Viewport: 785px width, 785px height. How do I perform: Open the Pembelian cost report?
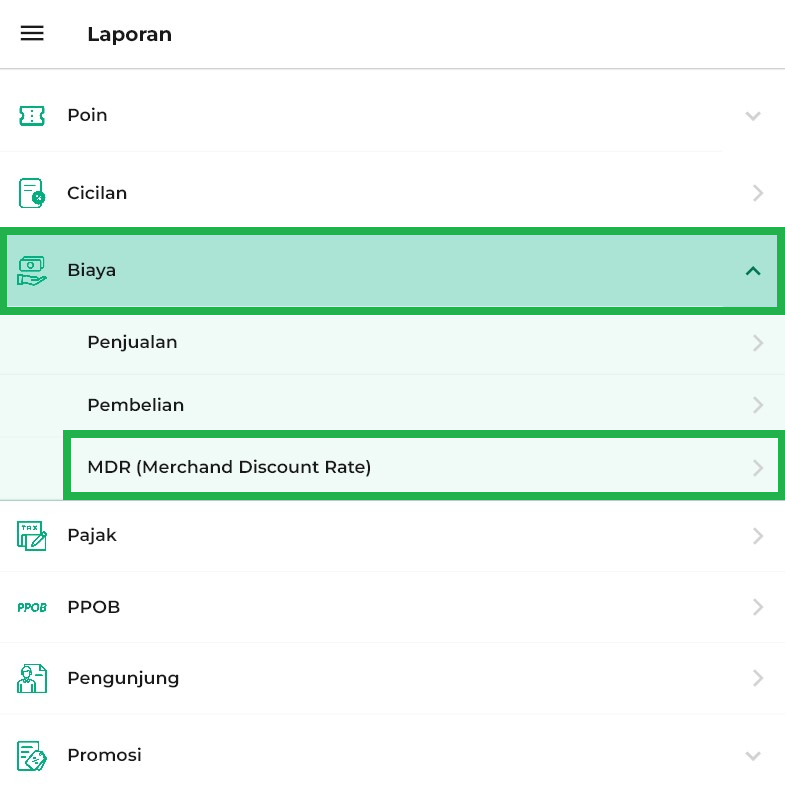(135, 405)
